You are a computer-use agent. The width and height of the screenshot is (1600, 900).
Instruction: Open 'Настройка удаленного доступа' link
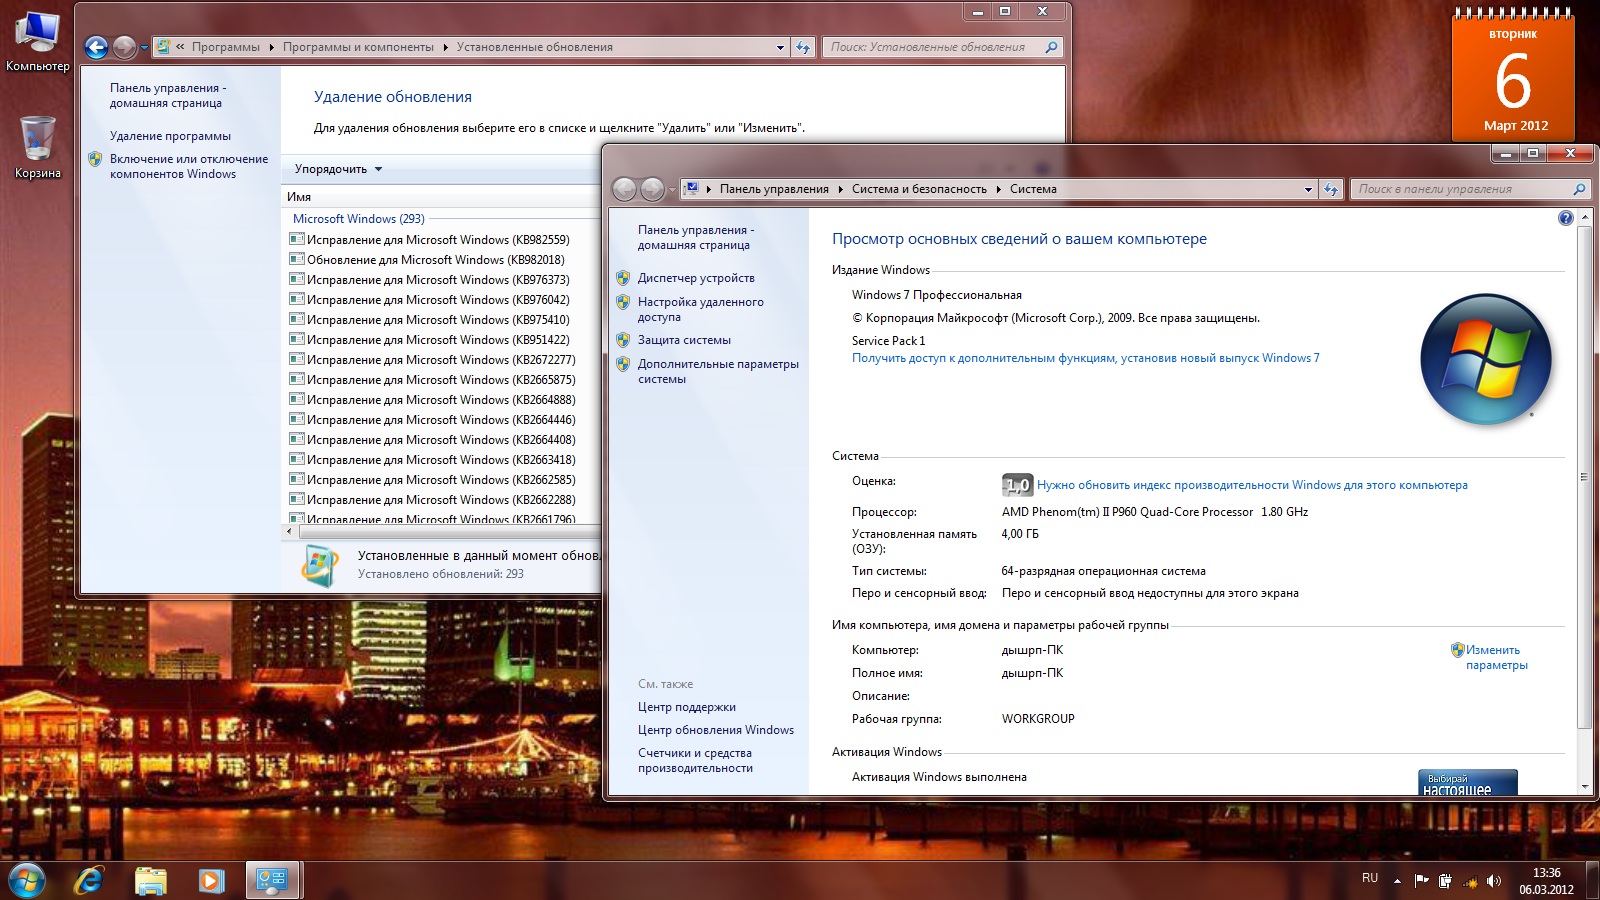pyautogui.click(x=700, y=309)
